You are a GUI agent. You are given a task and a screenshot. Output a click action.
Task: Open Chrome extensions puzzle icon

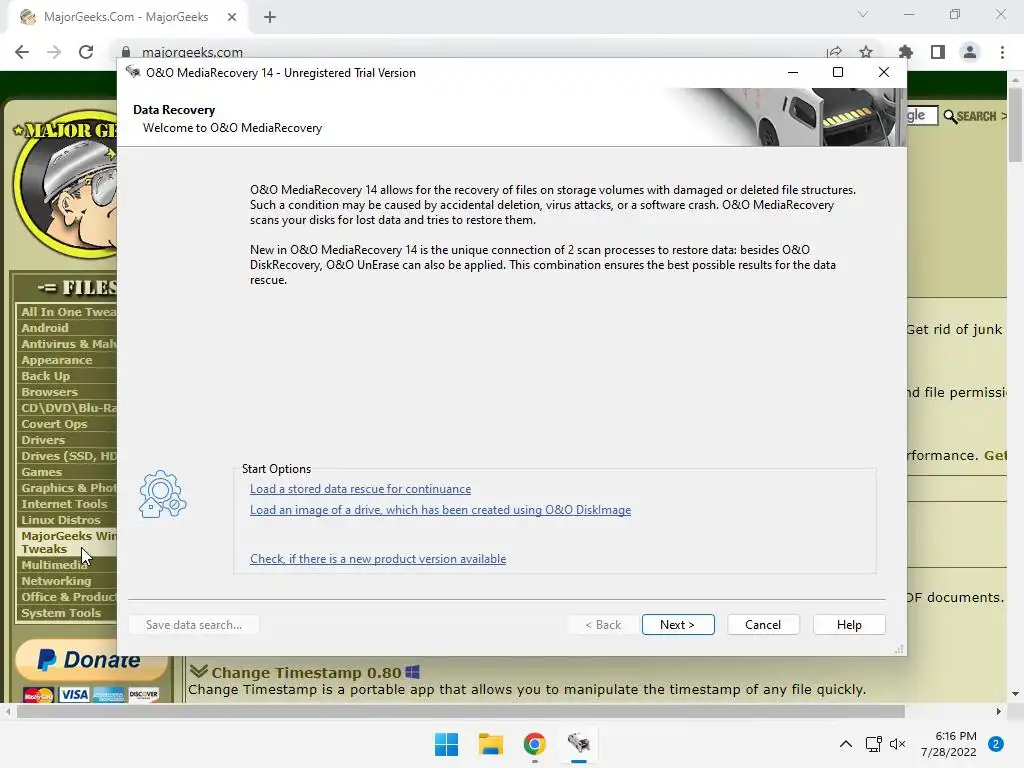coord(906,52)
